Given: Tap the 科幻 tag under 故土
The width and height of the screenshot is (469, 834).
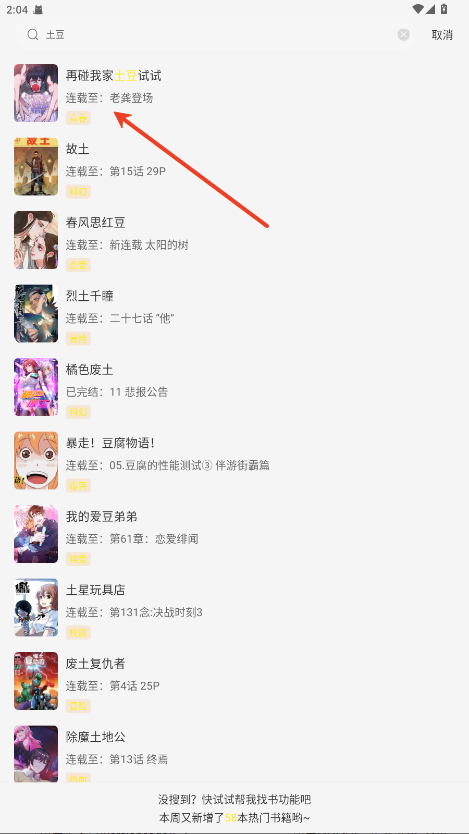Looking at the screenshot, I should click(78, 191).
